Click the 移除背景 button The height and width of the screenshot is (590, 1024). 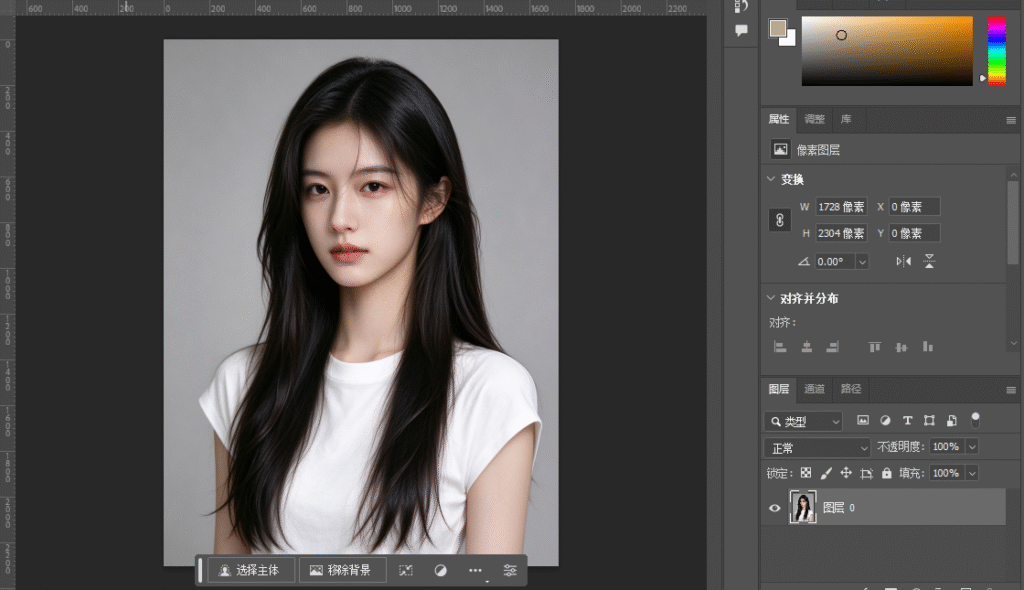click(x=342, y=570)
